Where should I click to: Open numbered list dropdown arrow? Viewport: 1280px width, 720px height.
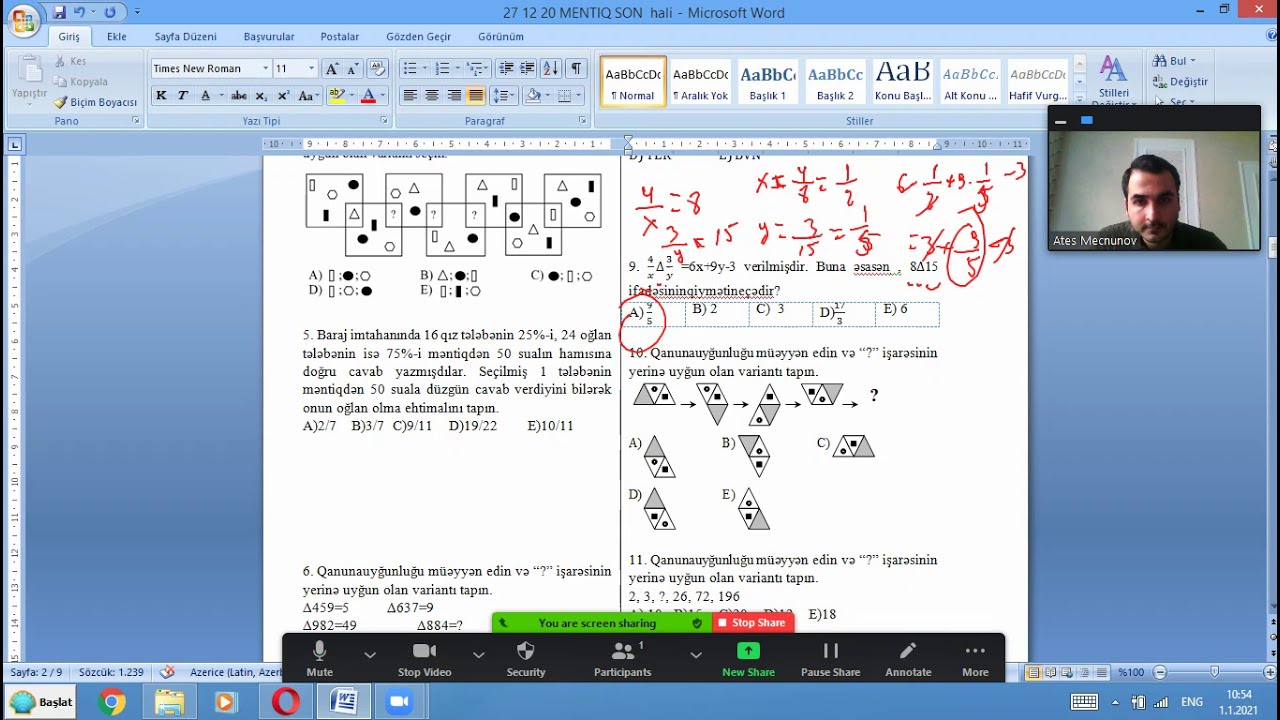(457, 68)
